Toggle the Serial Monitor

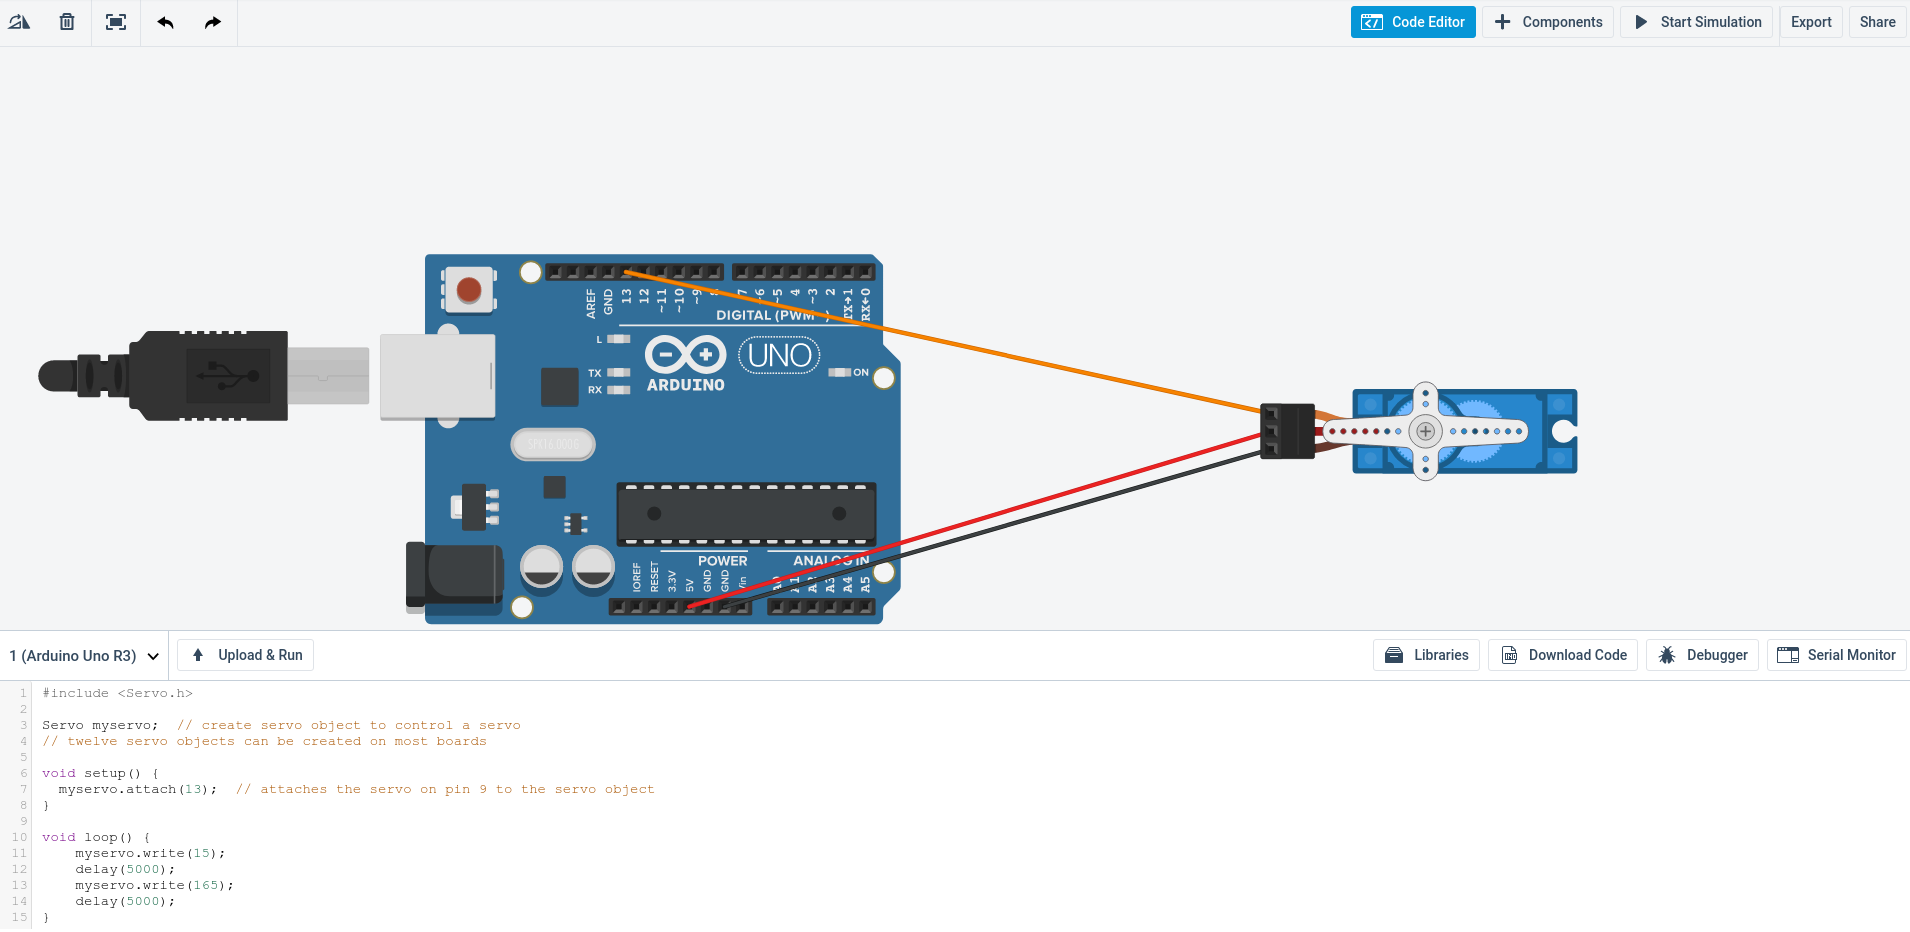pyautogui.click(x=1837, y=655)
